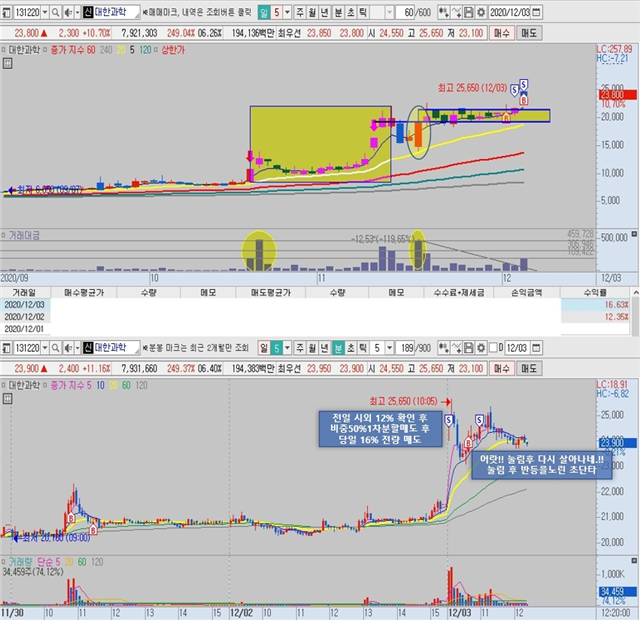Open minute interval dropdown showing 5

point(389,348)
